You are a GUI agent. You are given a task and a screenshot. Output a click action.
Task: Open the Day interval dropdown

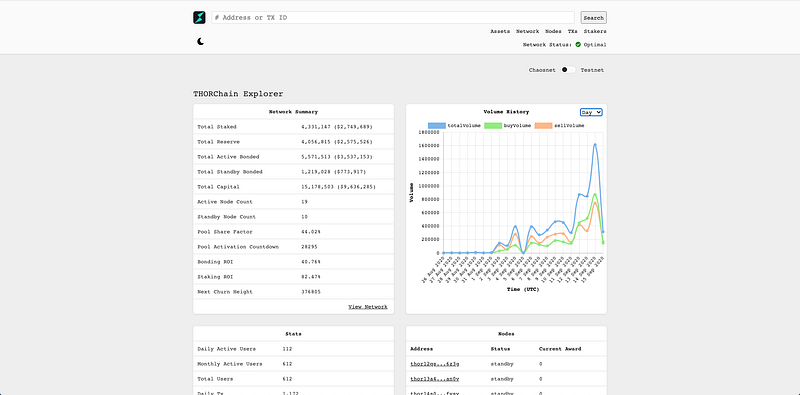(591, 112)
